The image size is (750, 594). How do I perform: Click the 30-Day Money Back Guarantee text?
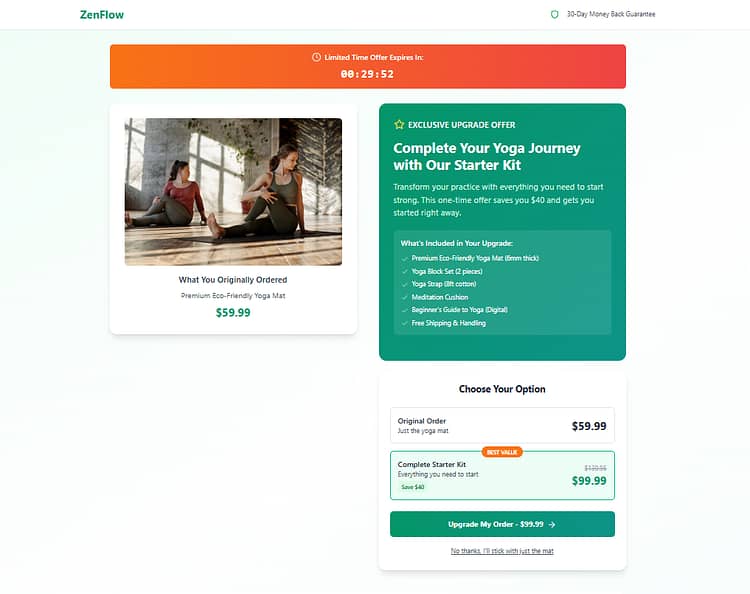611,14
